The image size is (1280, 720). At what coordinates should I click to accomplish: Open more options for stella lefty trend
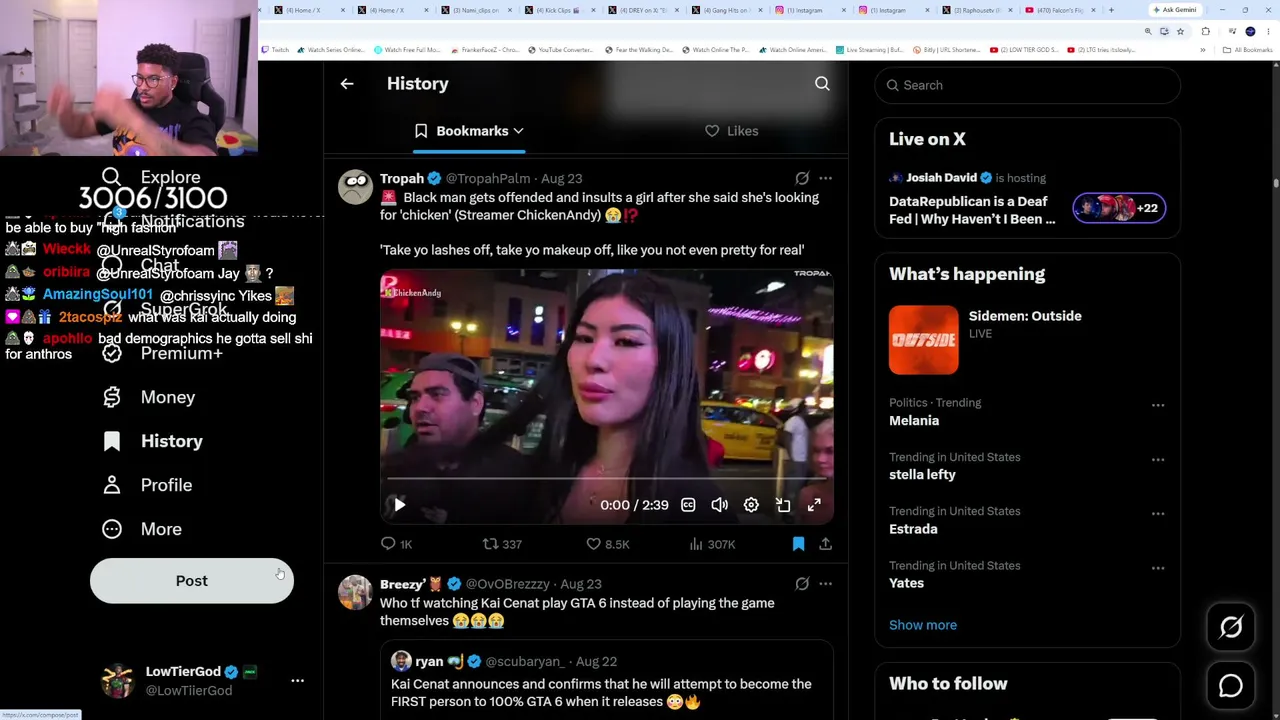point(1158,459)
